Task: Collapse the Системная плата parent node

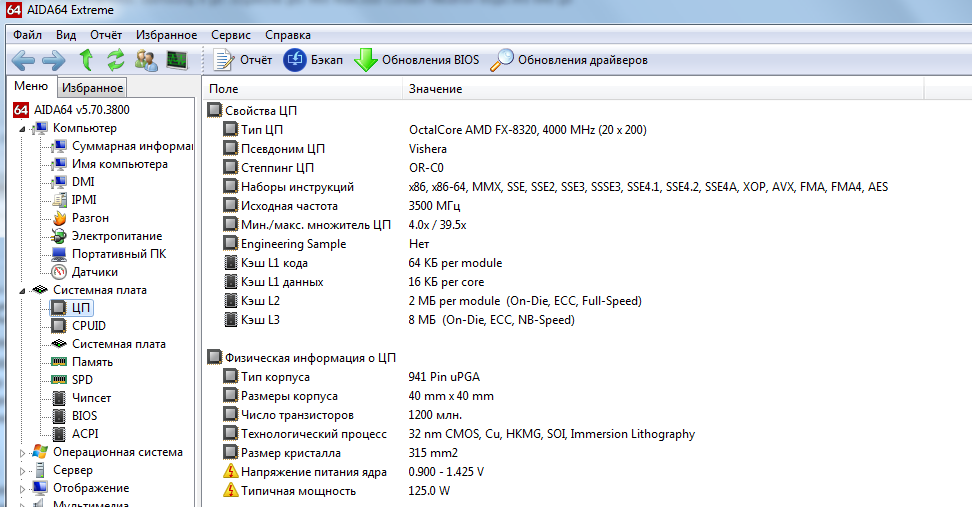Action: pyautogui.click(x=22, y=291)
